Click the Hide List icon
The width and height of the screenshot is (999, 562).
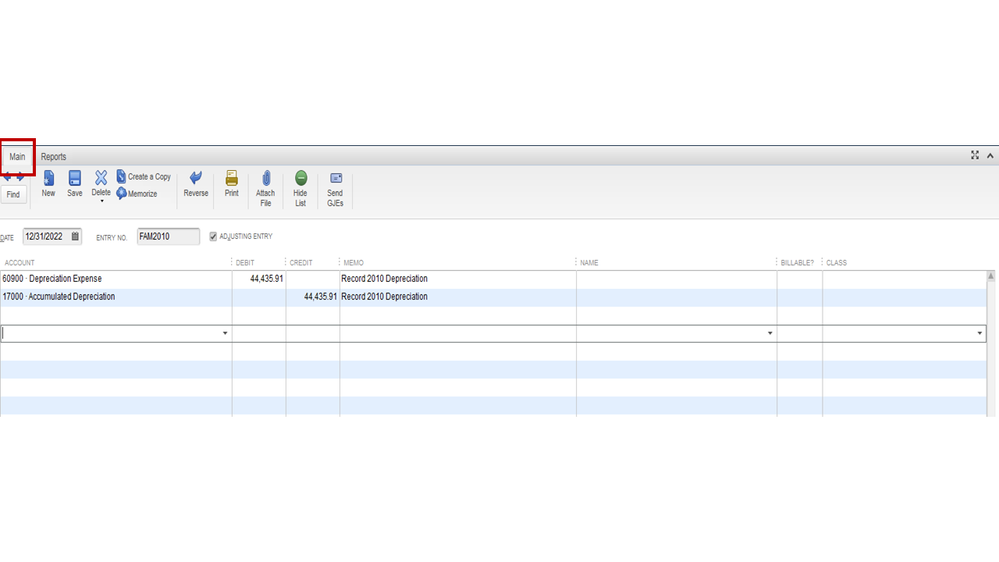[x=301, y=178]
